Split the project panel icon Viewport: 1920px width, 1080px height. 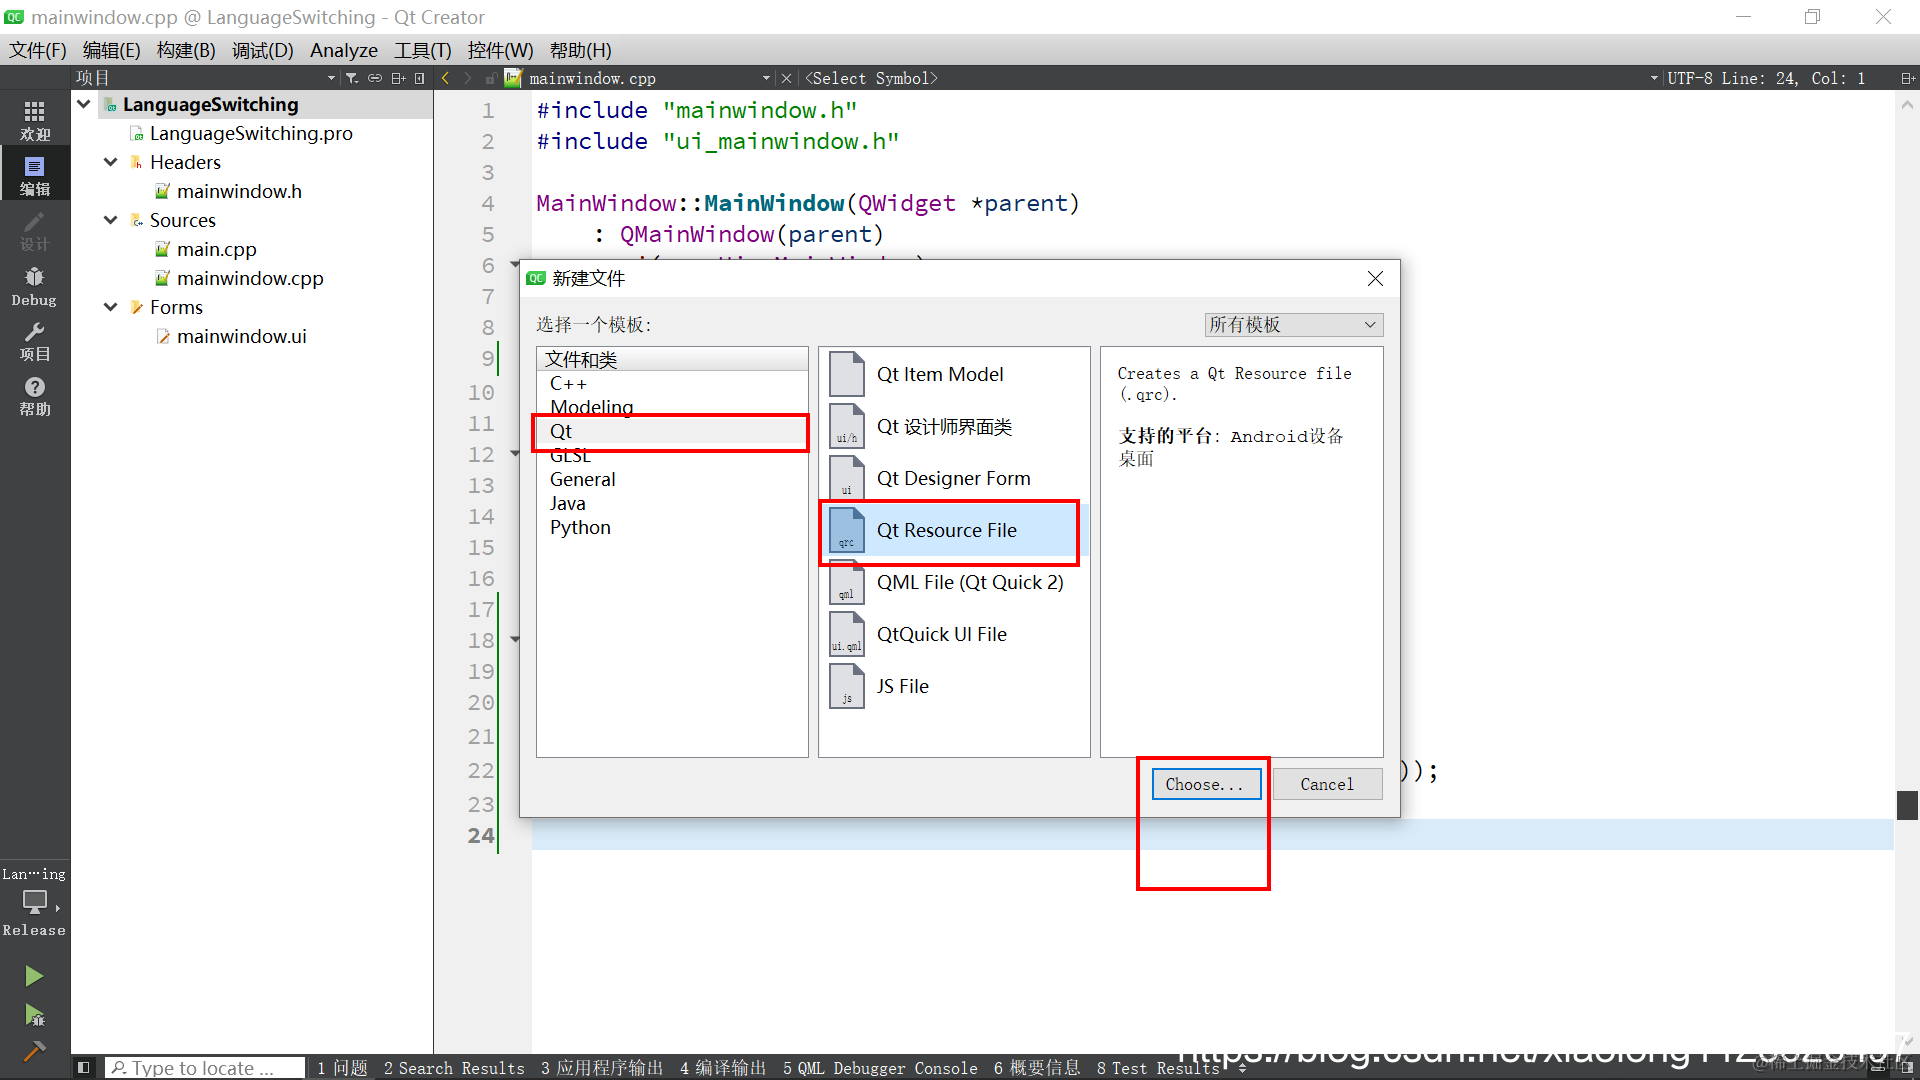398,78
